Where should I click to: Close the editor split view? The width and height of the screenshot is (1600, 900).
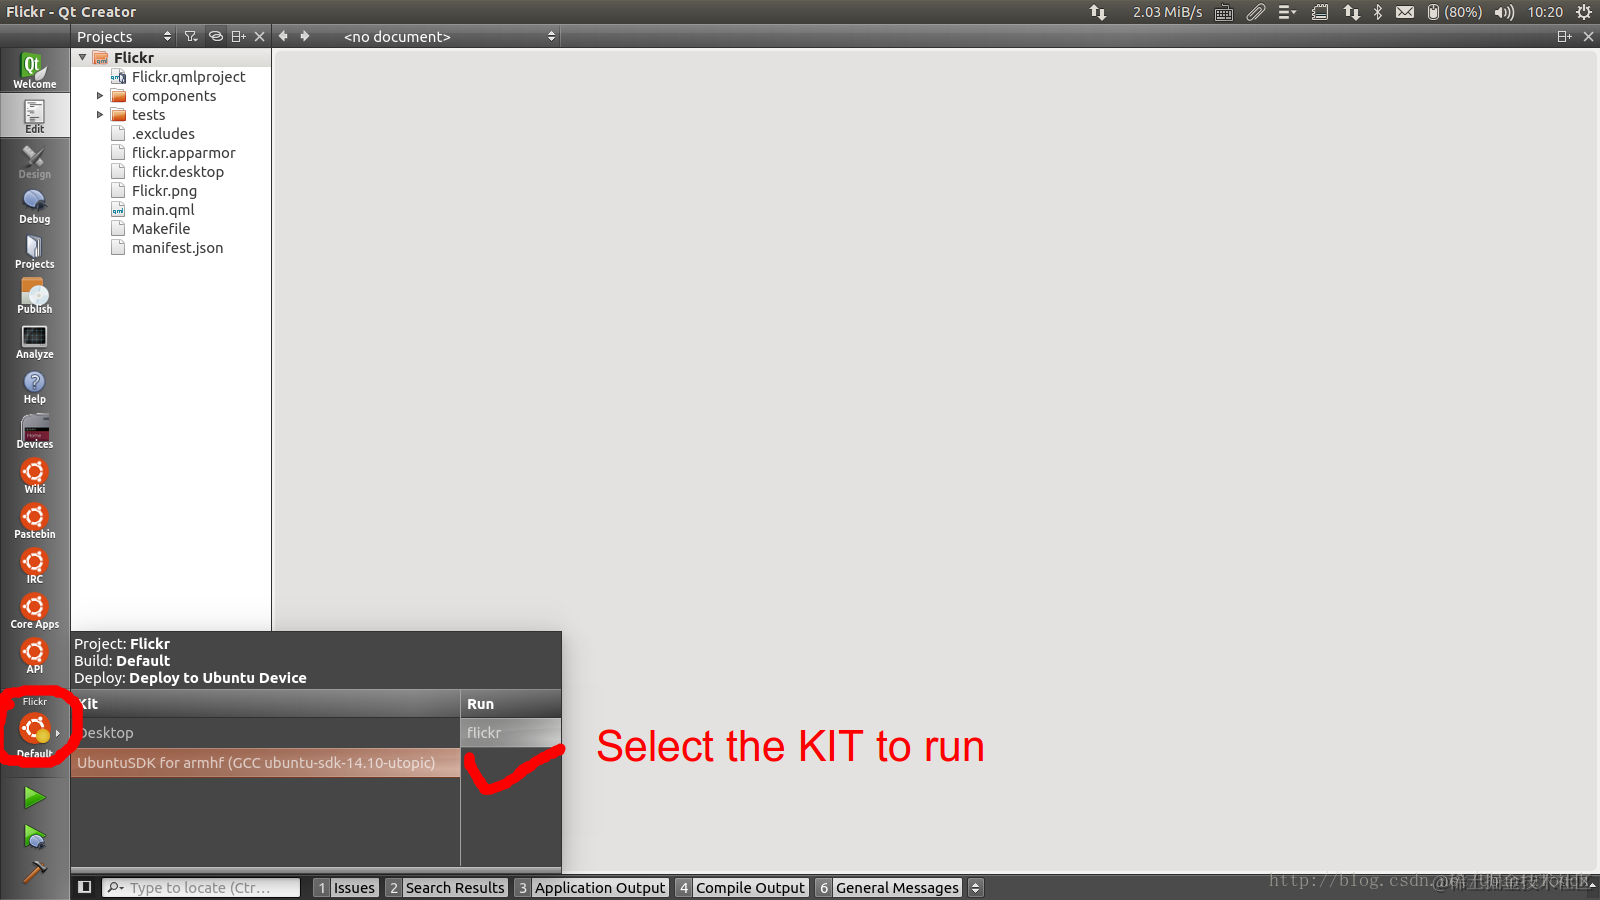(x=1588, y=36)
